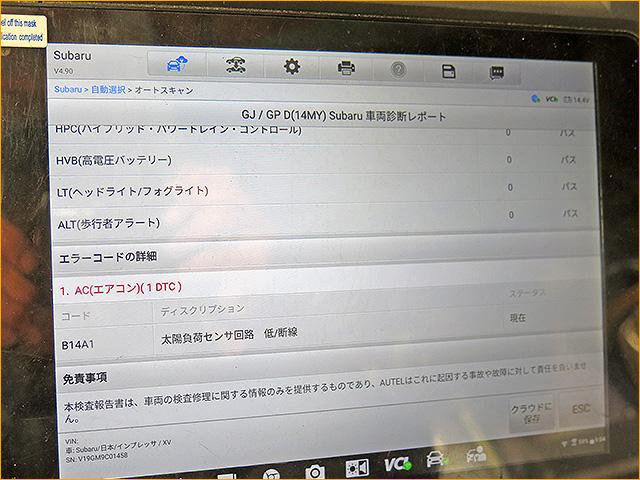The image size is (640, 480).
Task: Open the car diagnostics shortcut in bottom bar
Action: 437,459
